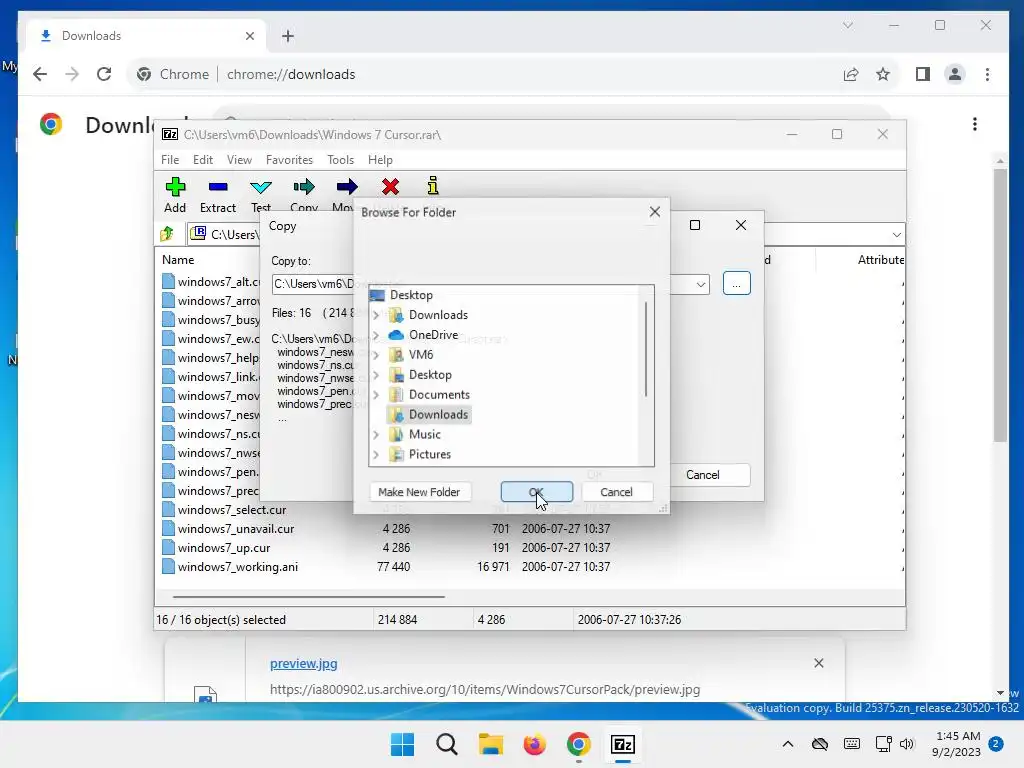This screenshot has width=1024, height=768.
Task: Switch to 7-Zip in the taskbar
Action: pos(622,744)
